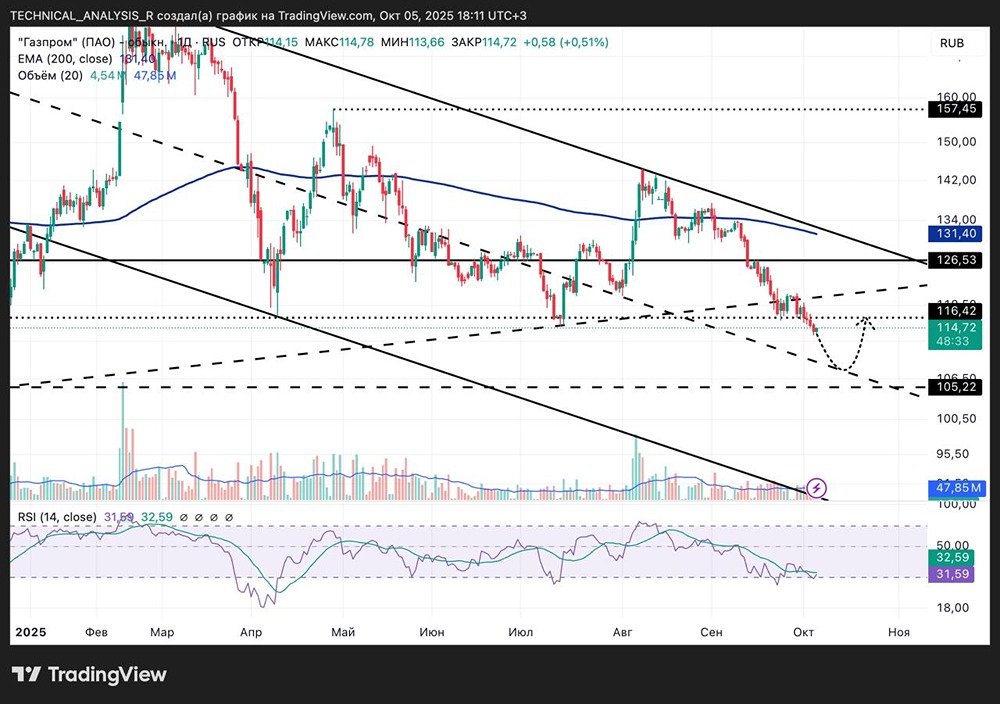
Task: Click the purple 31,59 RSI value label
Action: coord(952,574)
